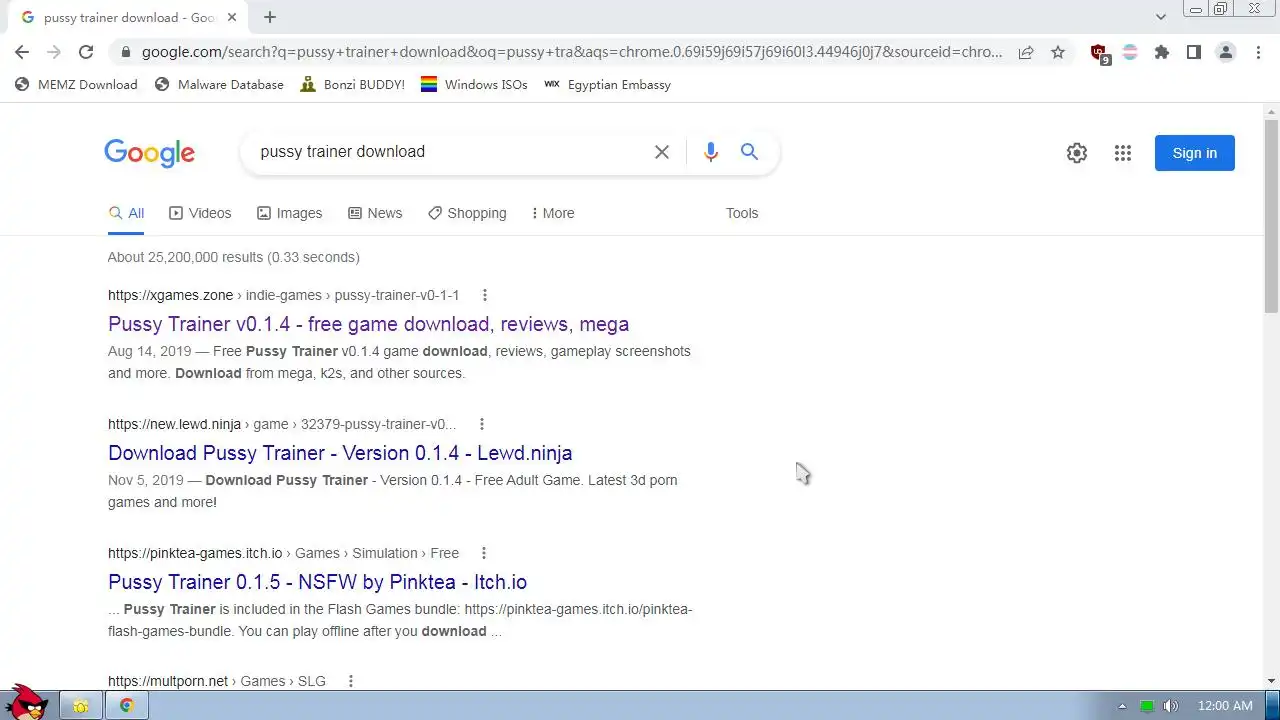Click the pinktea-games.itch.io breadcrumb URL
Image resolution: width=1280 pixels, height=720 pixels.
point(284,553)
